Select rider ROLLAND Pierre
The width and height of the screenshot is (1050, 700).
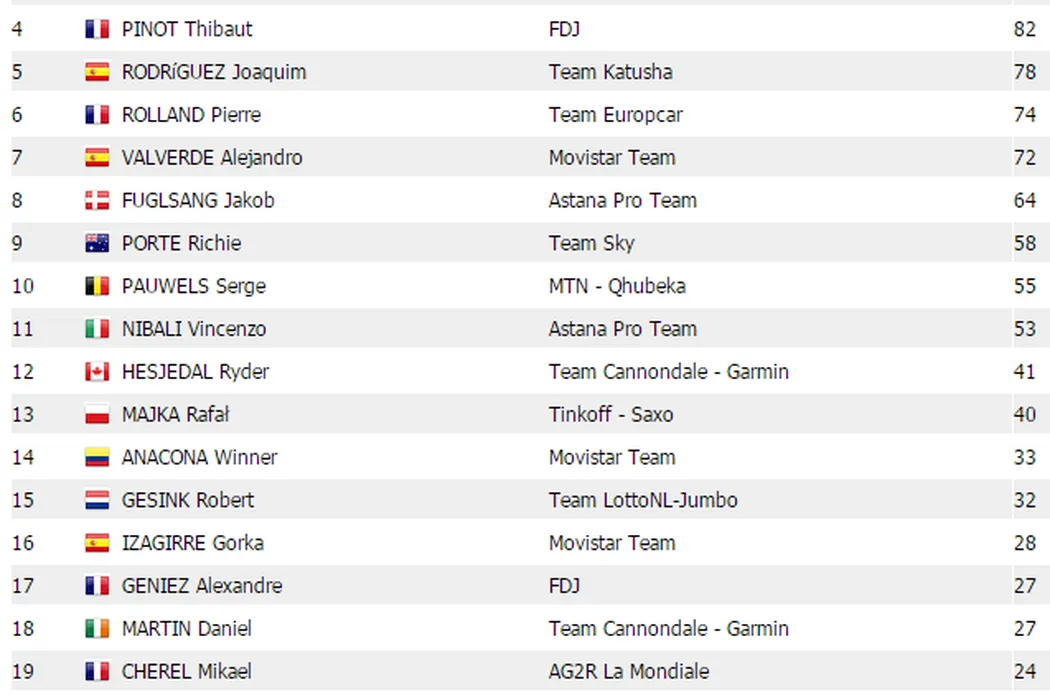(x=191, y=115)
